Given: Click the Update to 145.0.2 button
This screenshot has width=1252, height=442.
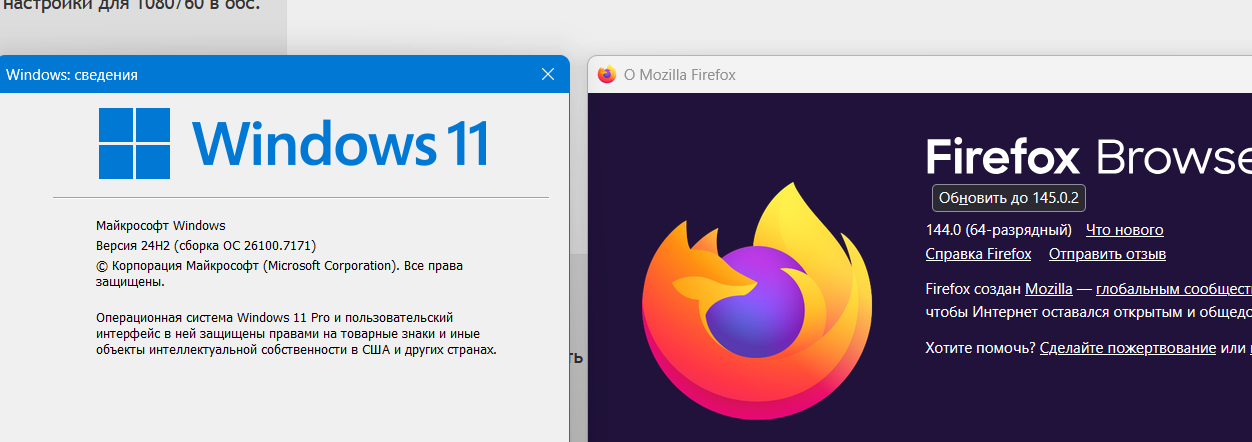Looking at the screenshot, I should coord(1009,198).
